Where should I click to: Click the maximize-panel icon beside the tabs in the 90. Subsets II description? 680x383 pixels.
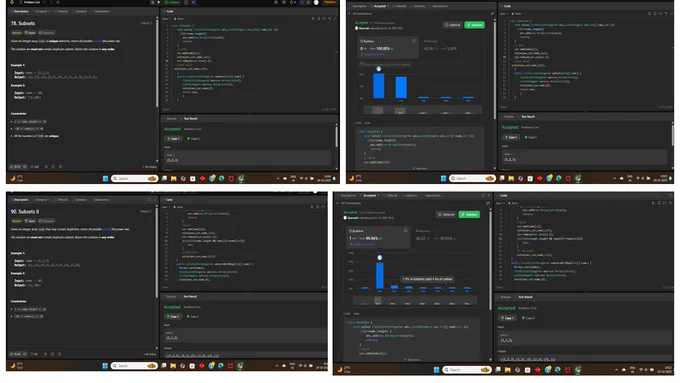click(x=149, y=200)
